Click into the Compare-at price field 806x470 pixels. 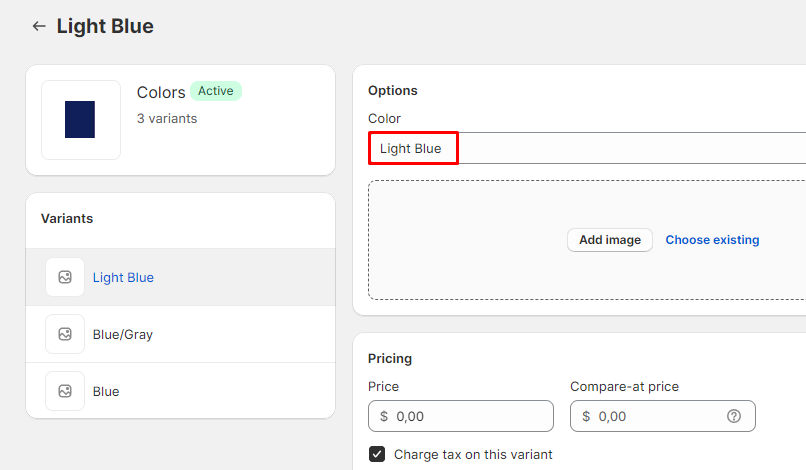point(655,416)
